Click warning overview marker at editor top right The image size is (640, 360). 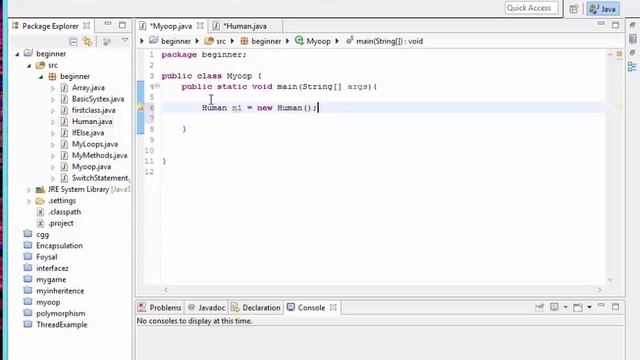pyautogui.click(x=619, y=54)
